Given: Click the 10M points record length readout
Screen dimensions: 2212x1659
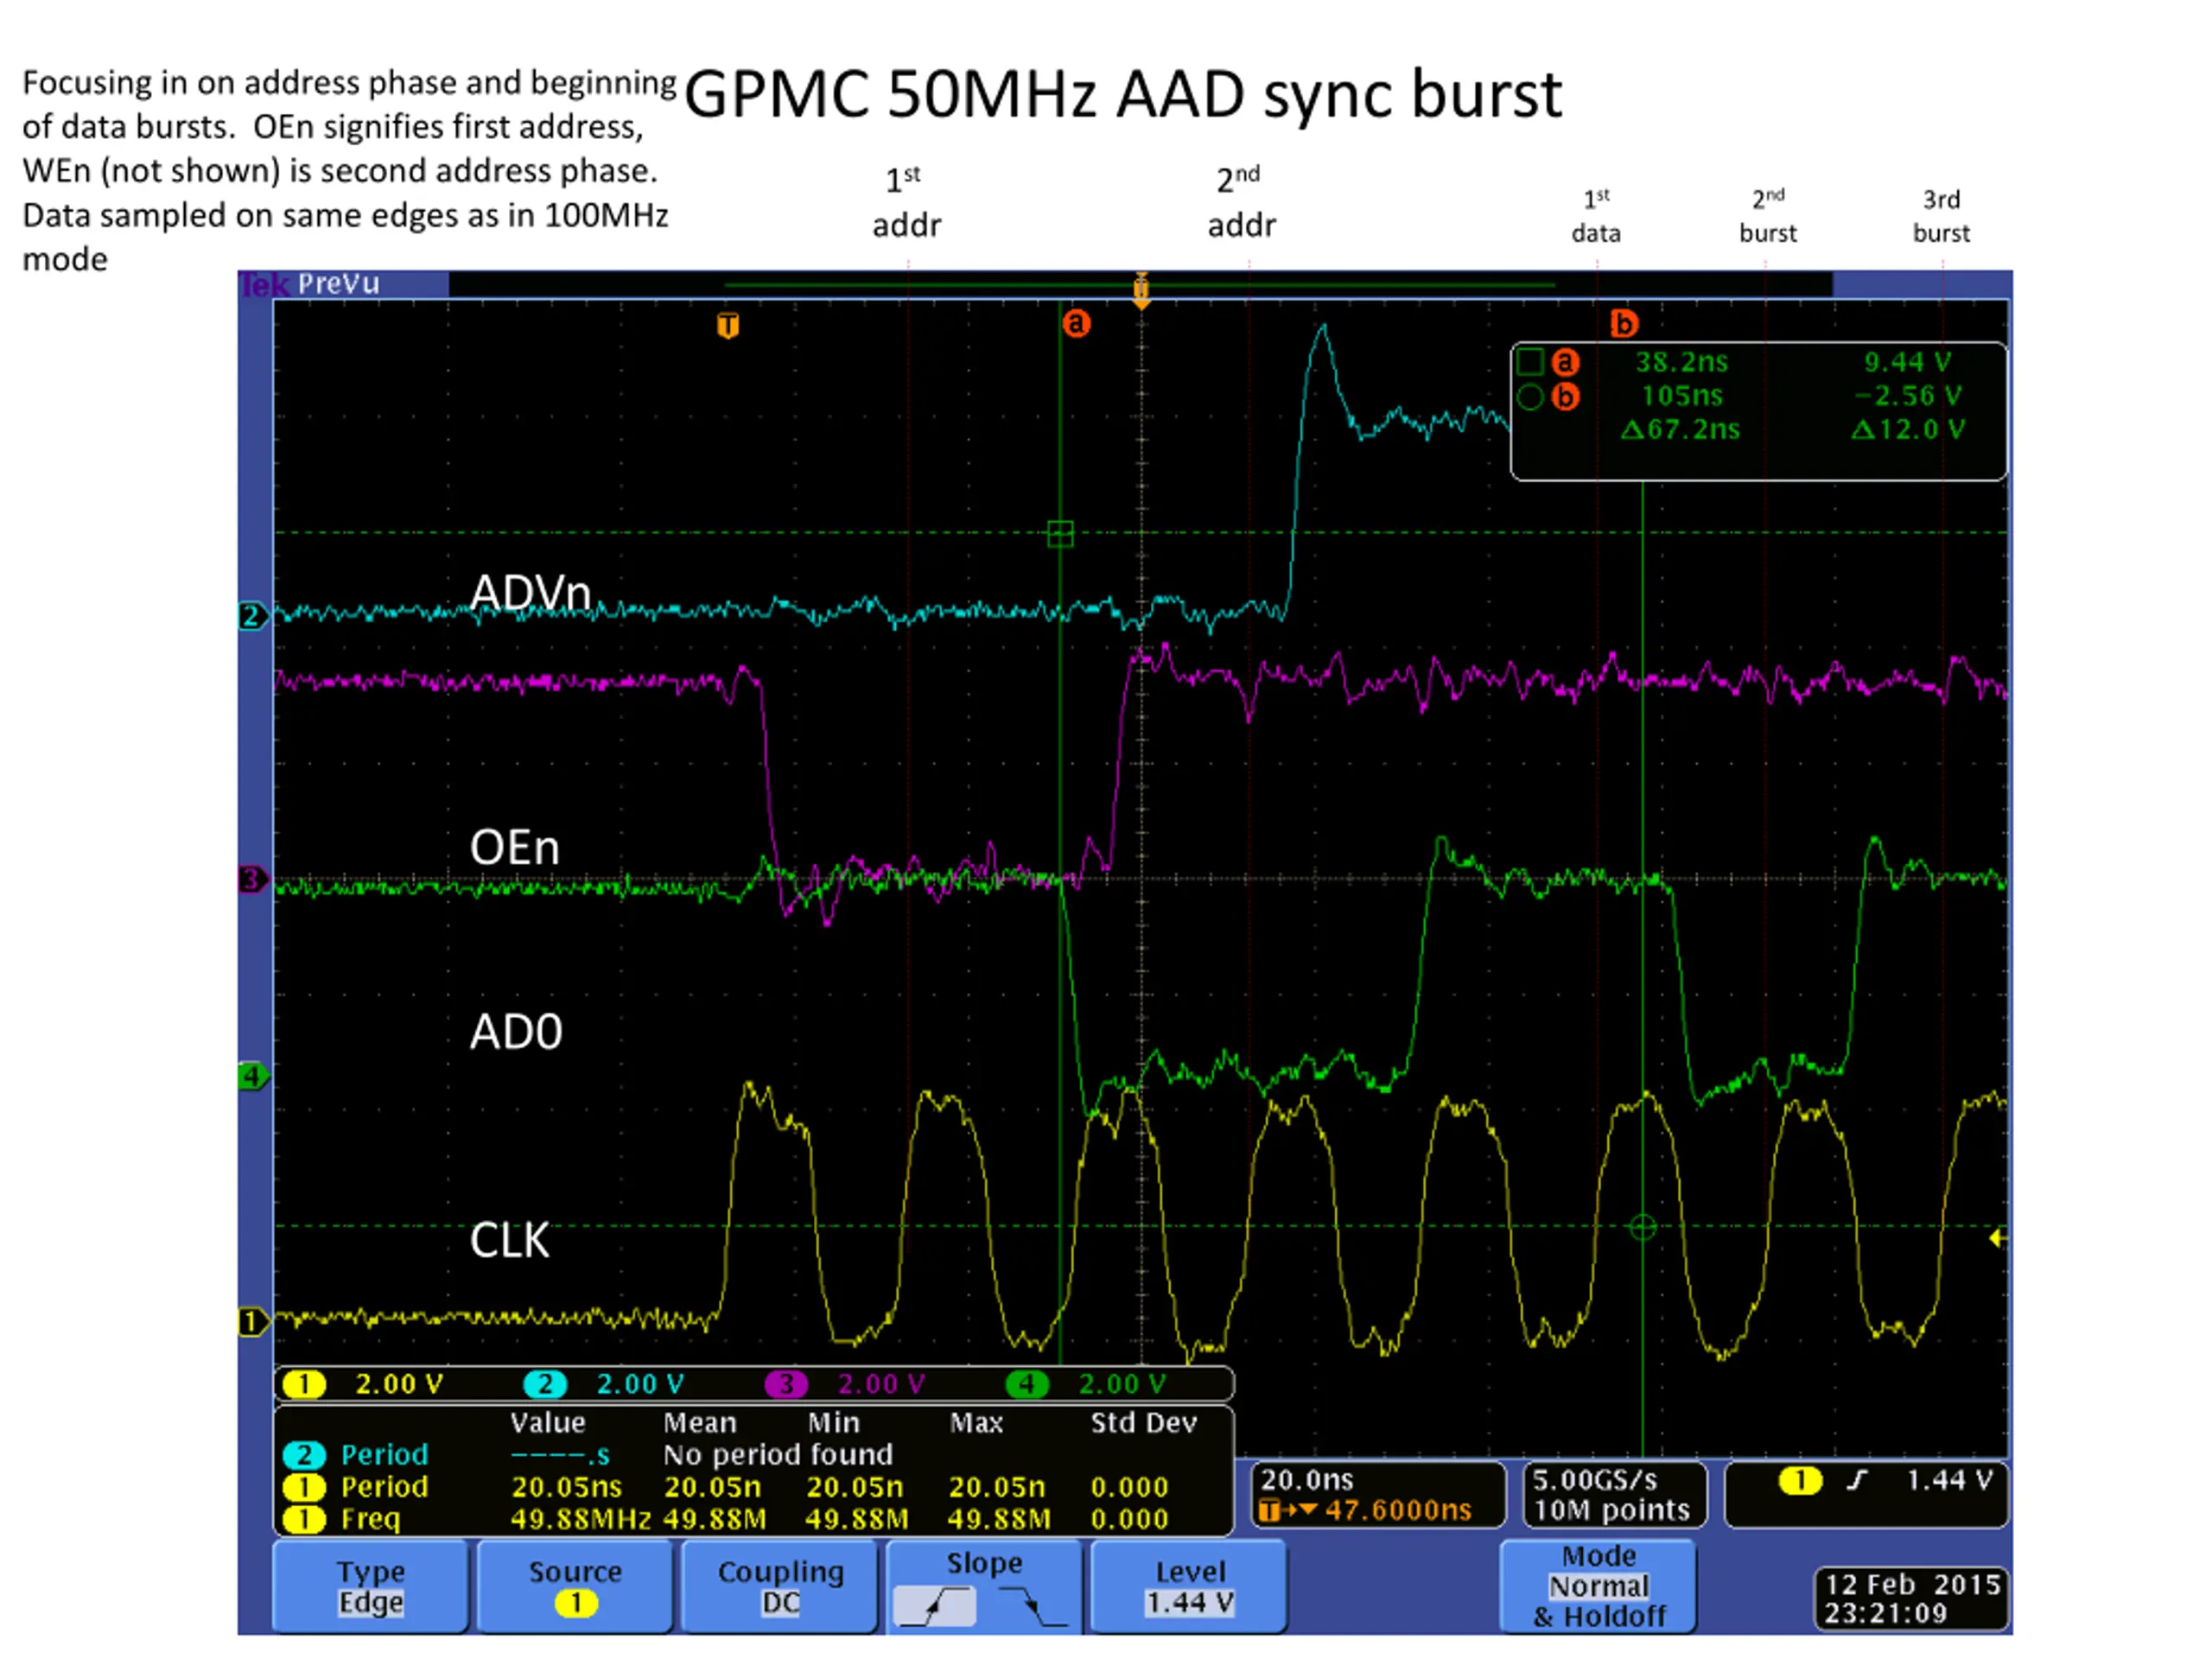Looking at the screenshot, I should pos(1611,1510).
